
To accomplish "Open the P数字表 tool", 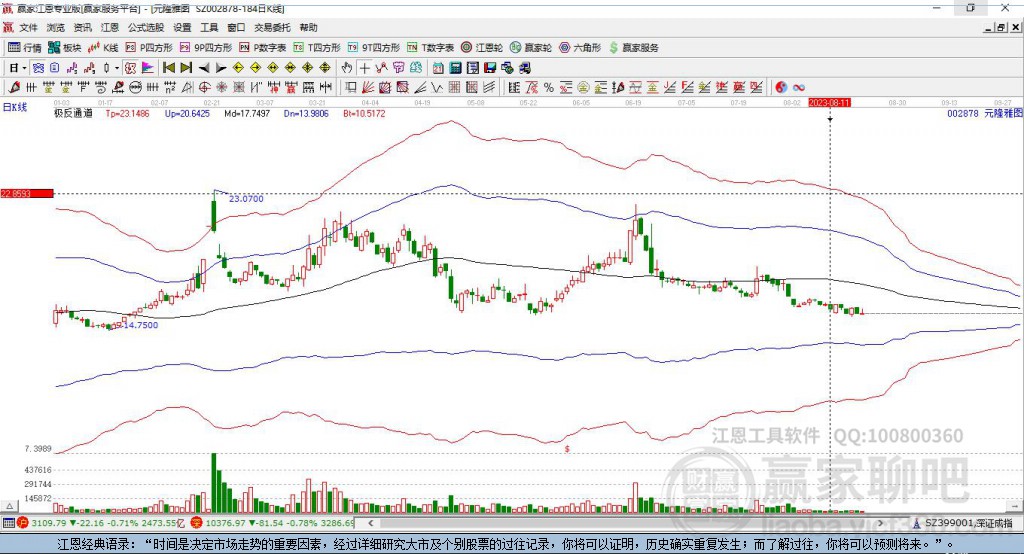I will tap(263, 48).
